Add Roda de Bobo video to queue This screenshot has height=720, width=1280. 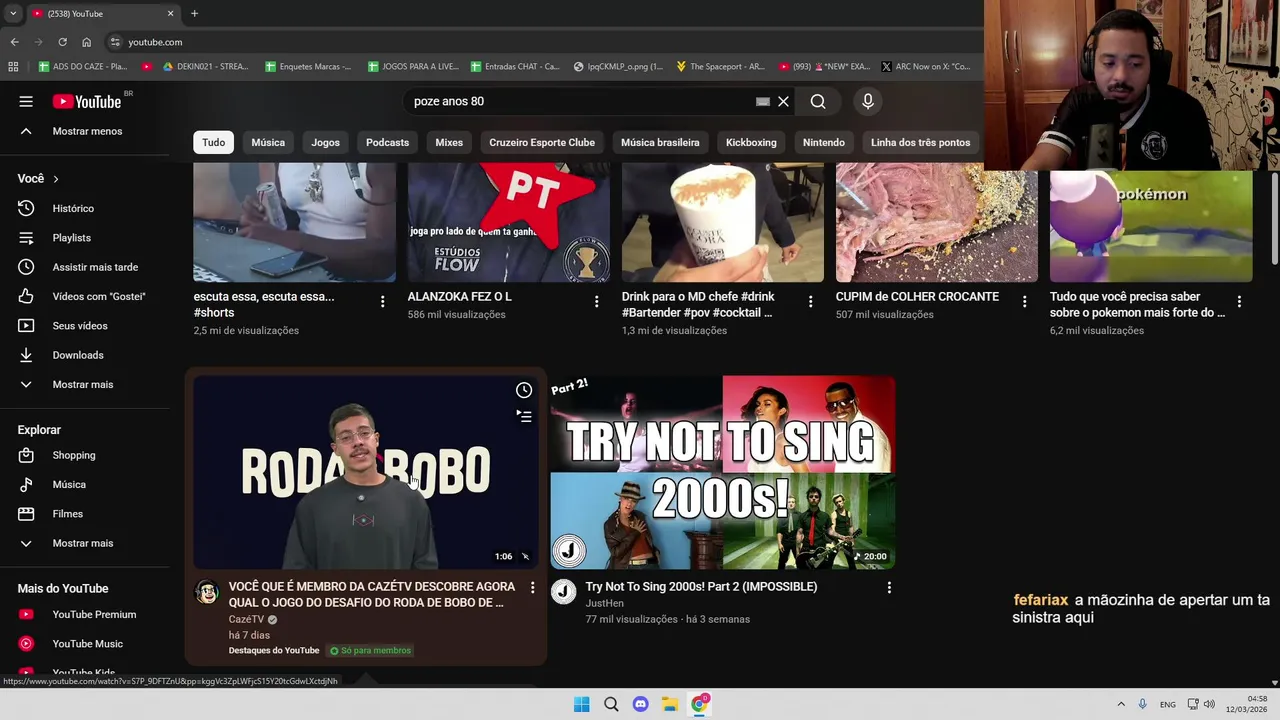[x=524, y=416]
